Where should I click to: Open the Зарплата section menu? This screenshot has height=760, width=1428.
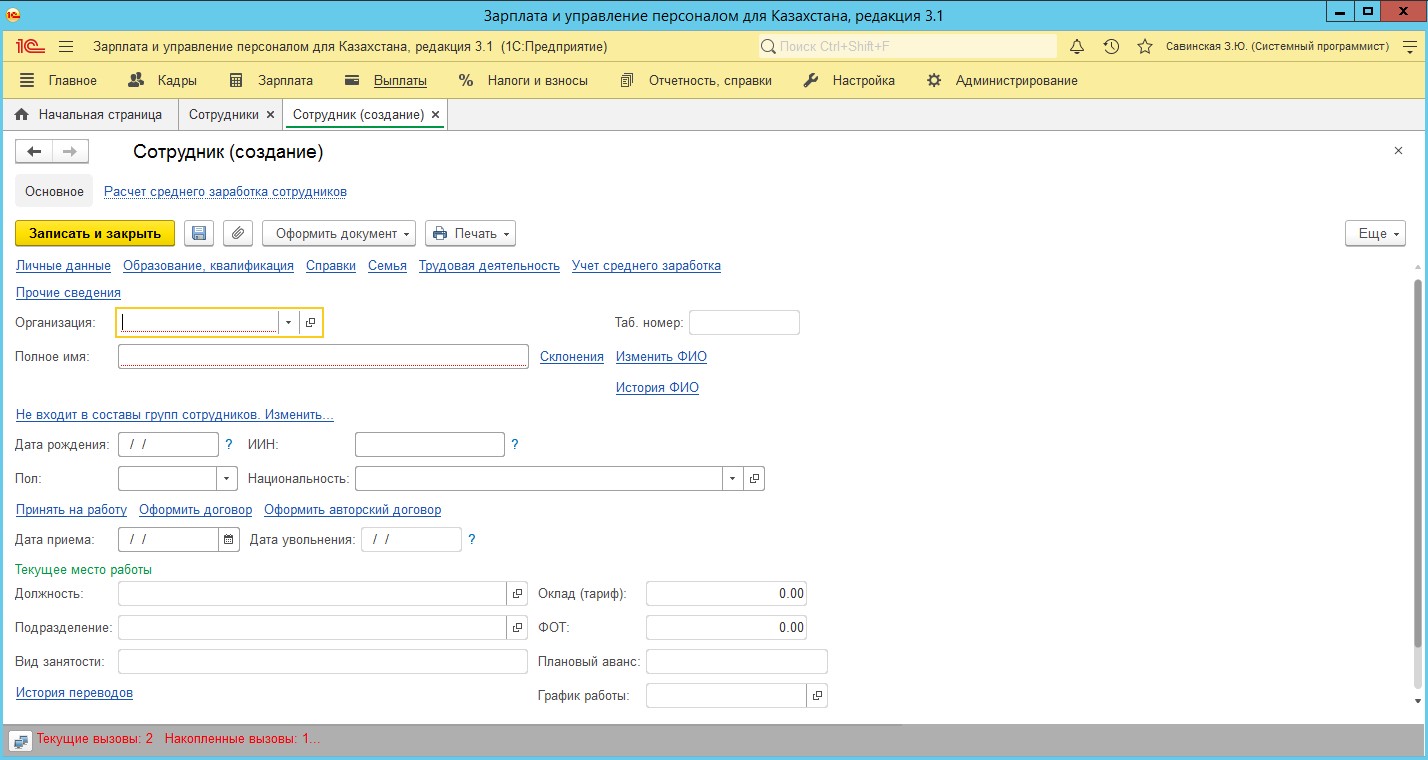271,81
